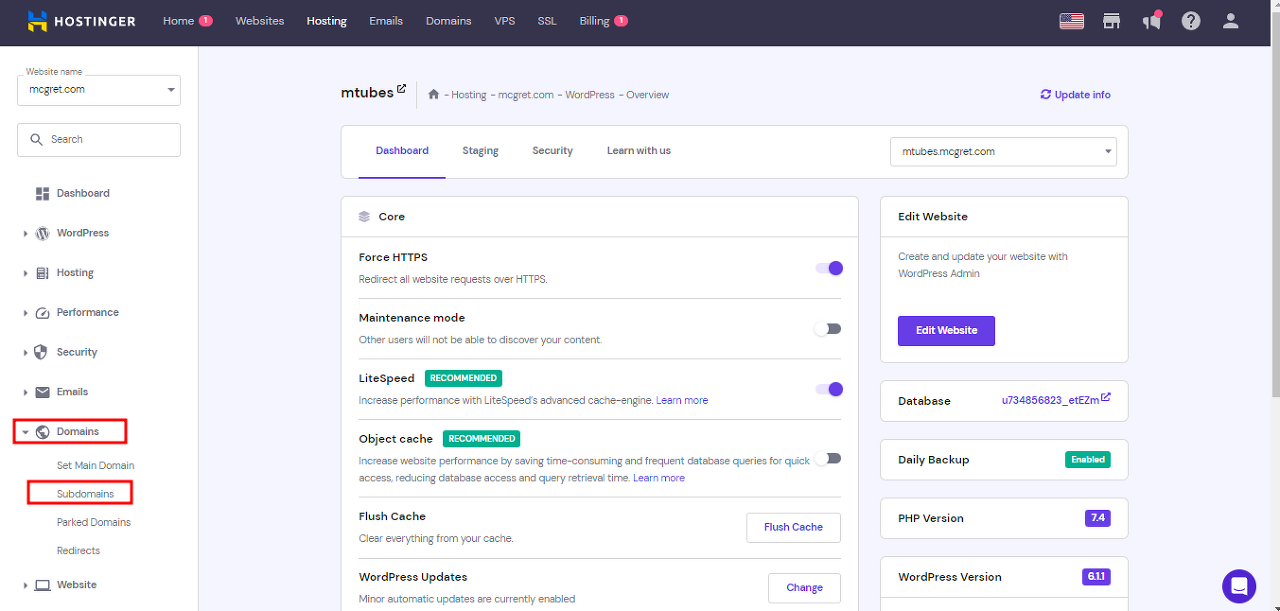The height and width of the screenshot is (611, 1280).
Task: Open the u734856823_etEZm database link
Action: tap(1050, 400)
